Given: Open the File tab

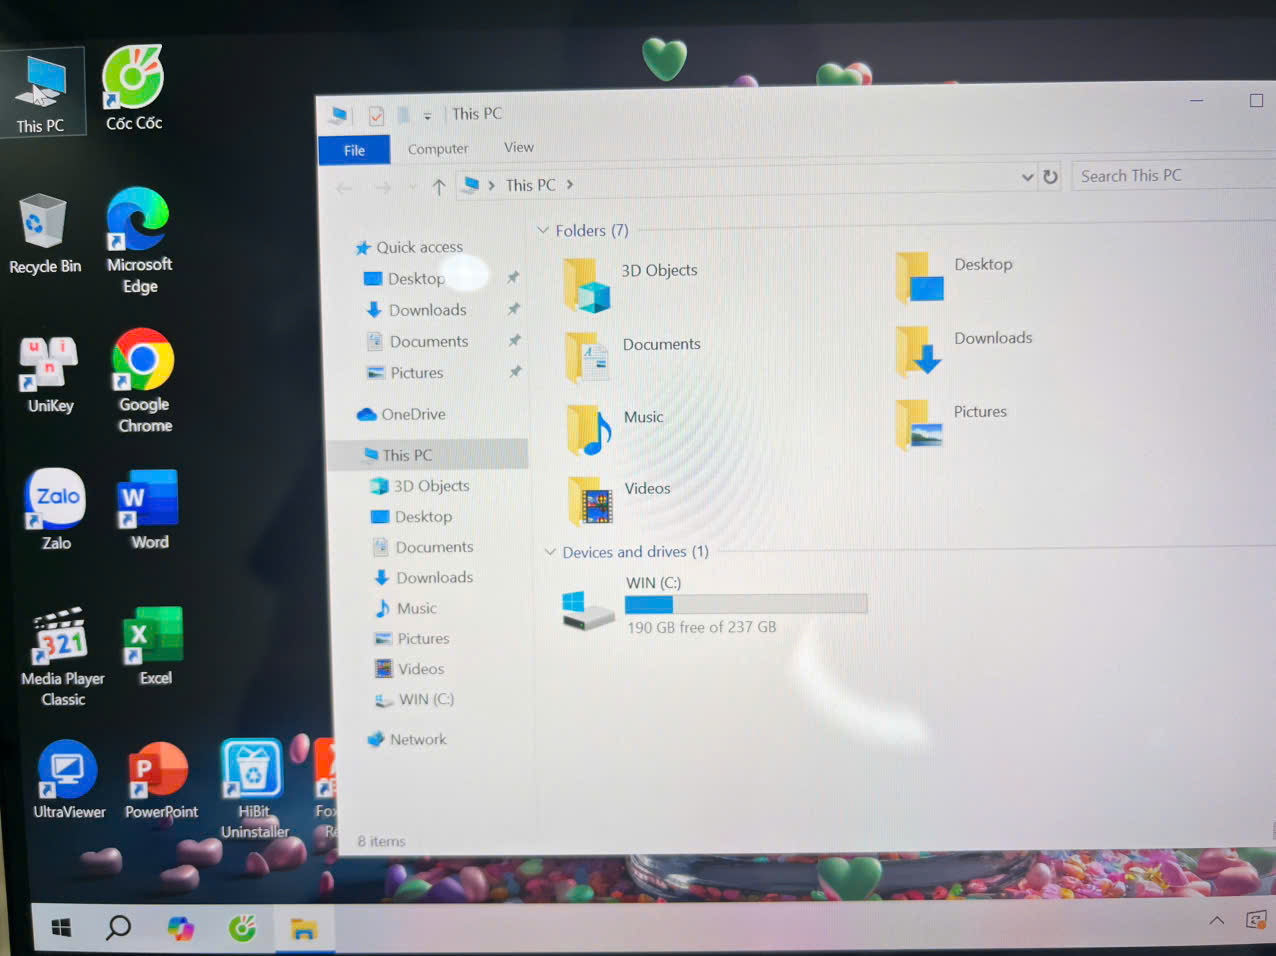Looking at the screenshot, I should [x=354, y=150].
